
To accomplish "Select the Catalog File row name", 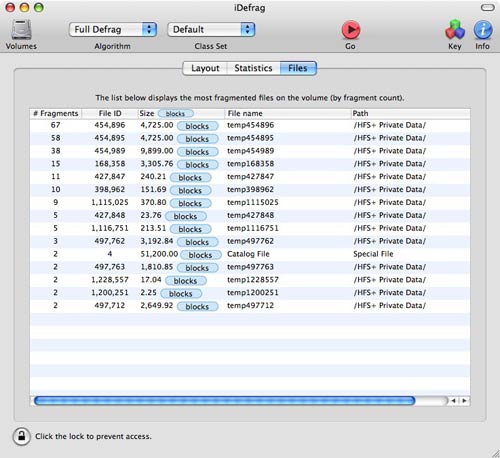I will (248, 254).
